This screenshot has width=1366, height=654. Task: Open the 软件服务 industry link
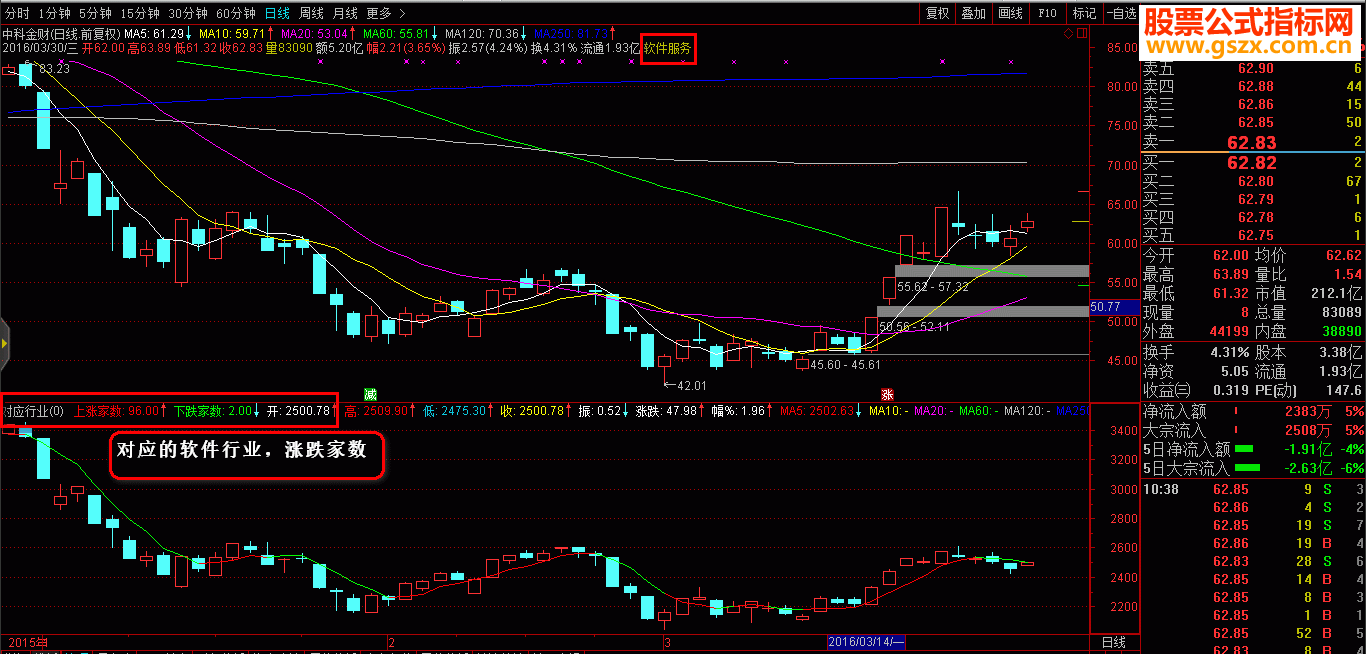point(667,48)
